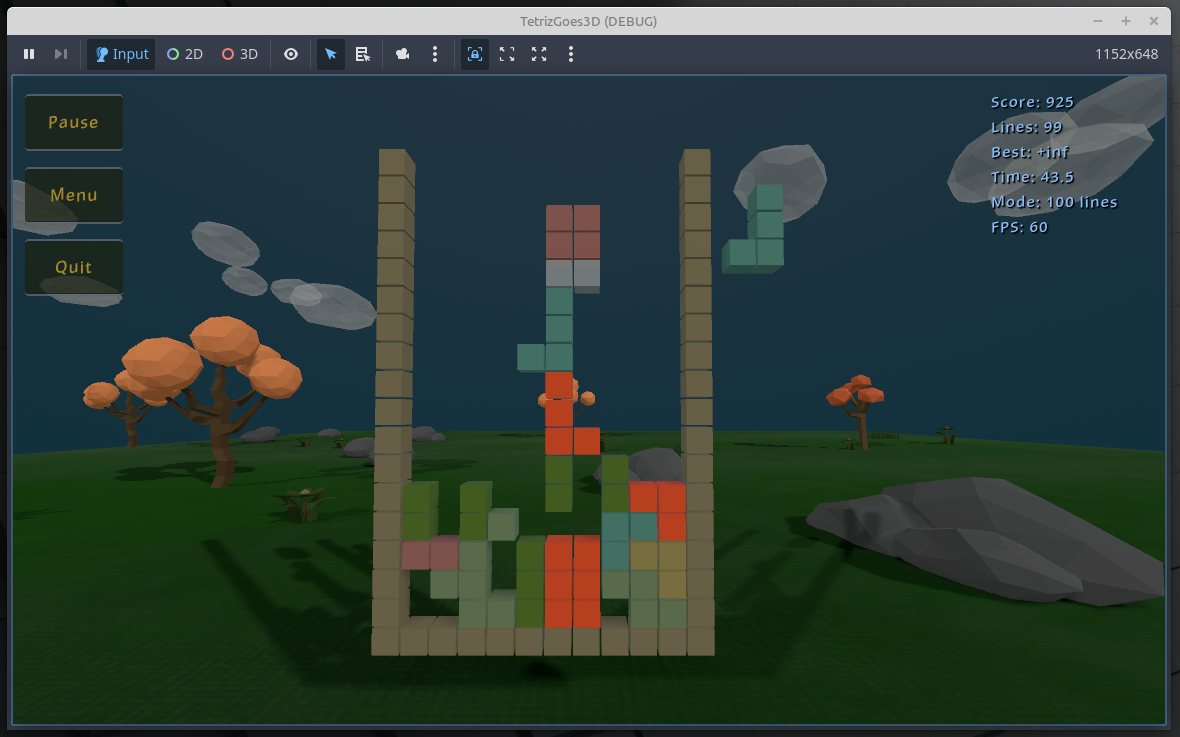Click the camera override icon
Image resolution: width=1180 pixels, height=737 pixels.
click(403, 54)
